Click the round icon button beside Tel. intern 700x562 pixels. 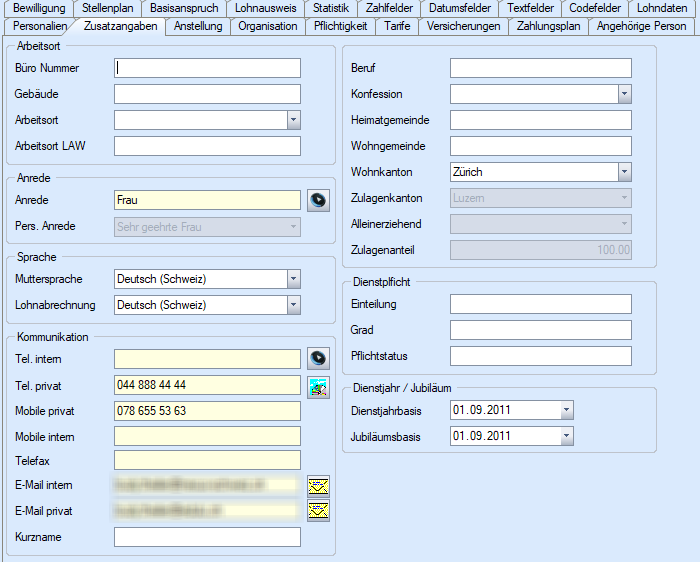pos(318,358)
